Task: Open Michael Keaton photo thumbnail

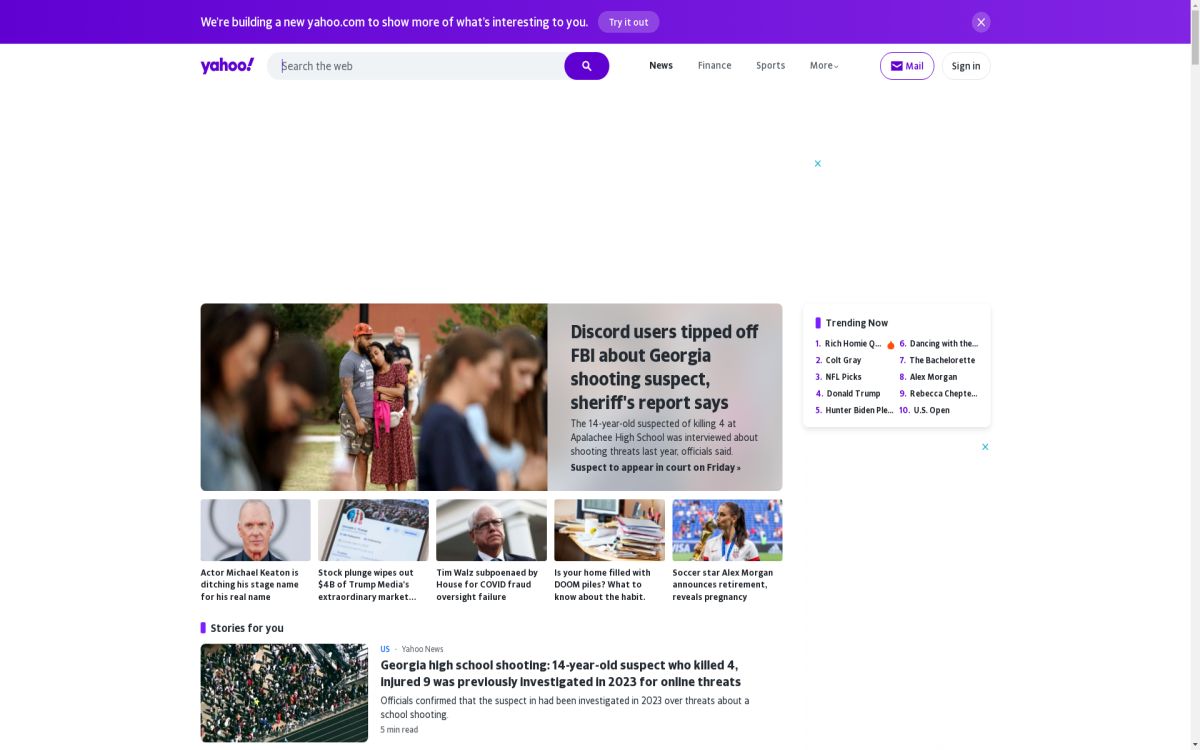Action: click(255, 530)
